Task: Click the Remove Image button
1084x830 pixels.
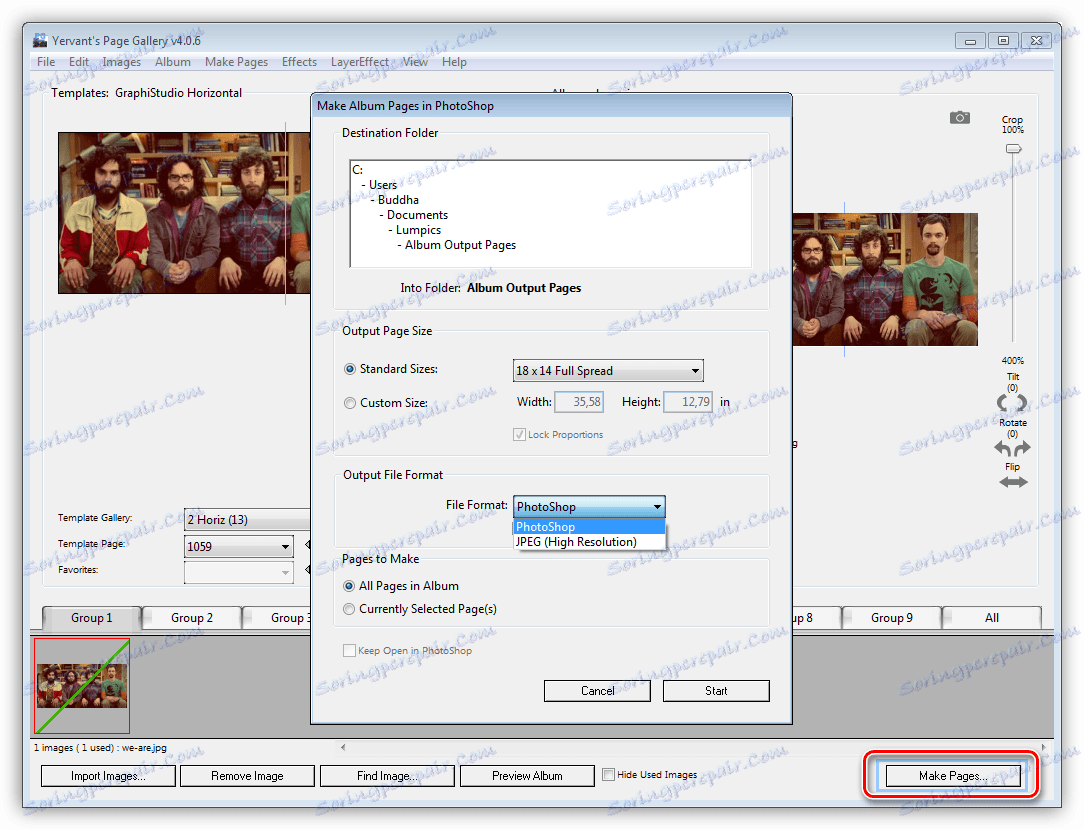Action: point(247,775)
